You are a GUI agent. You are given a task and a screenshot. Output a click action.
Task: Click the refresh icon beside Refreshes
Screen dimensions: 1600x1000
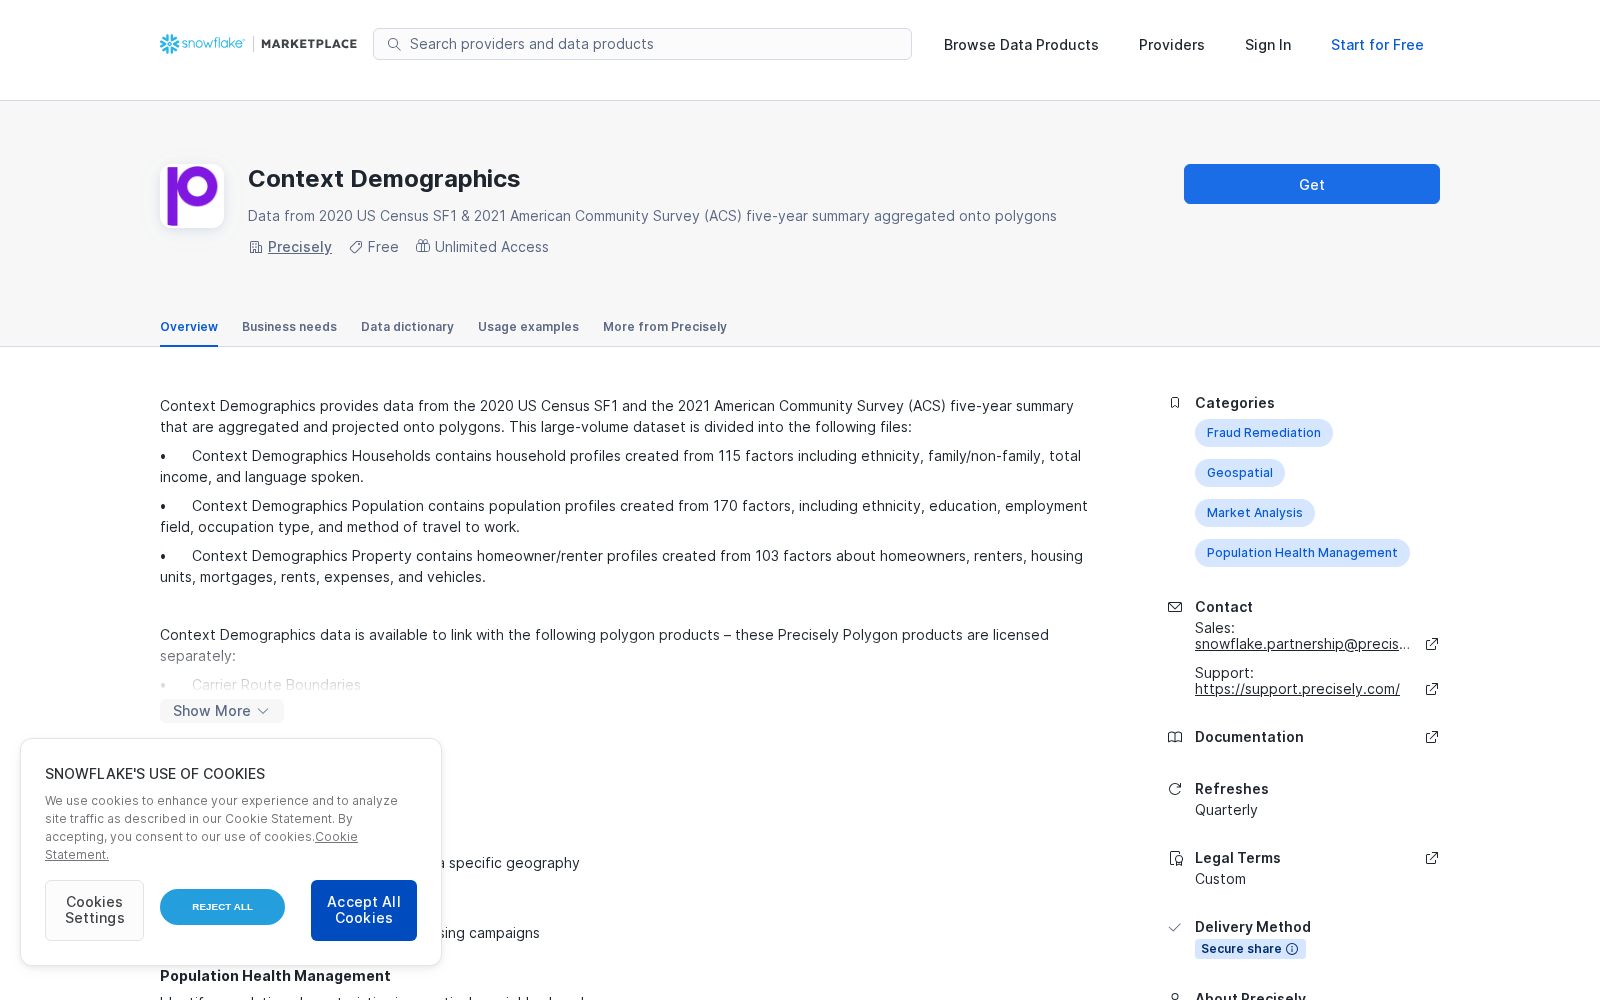(x=1175, y=789)
